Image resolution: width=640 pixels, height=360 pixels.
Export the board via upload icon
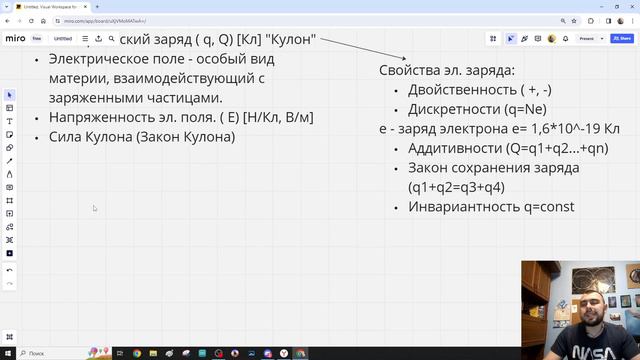[98, 38]
